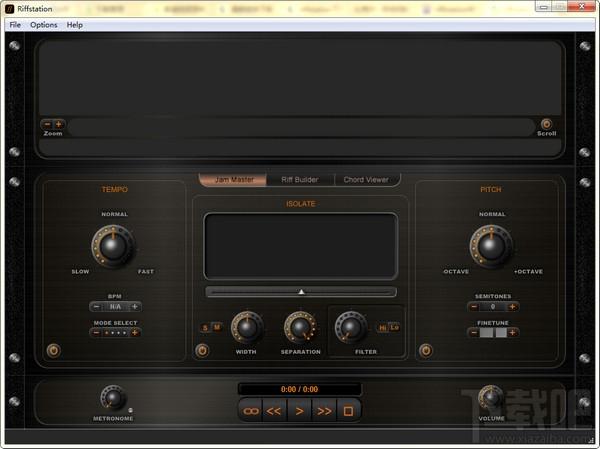Increase Semitones by one
Viewport: 600px width, 449px height.
click(512, 307)
